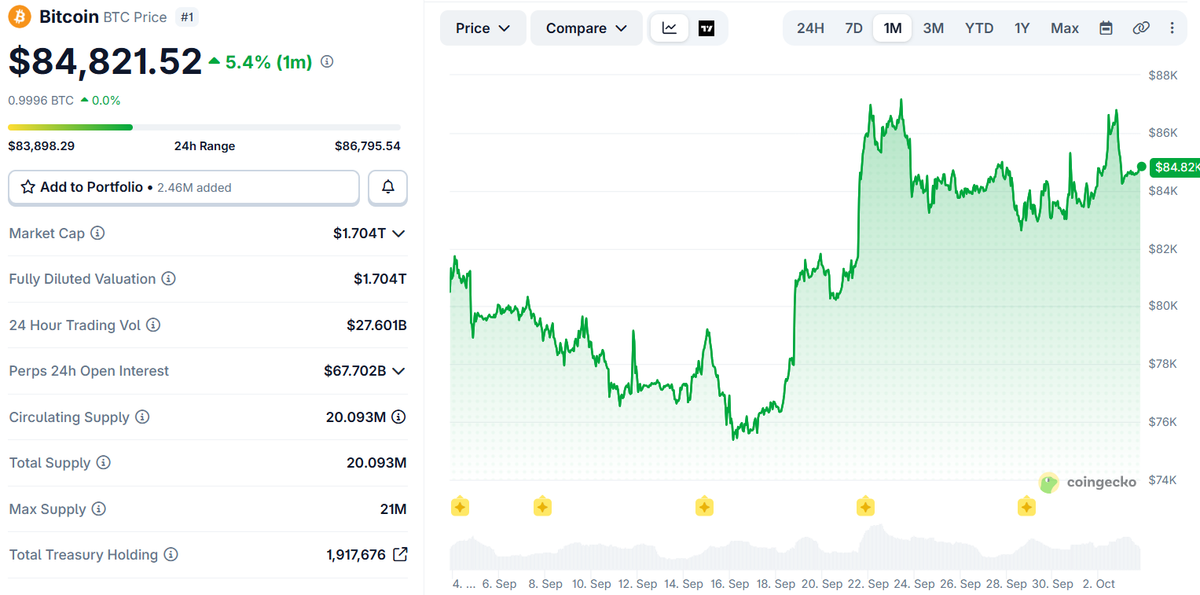This screenshot has height=595, width=1200.
Task: Click the news marker near 8 Sep
Action: pyautogui.click(x=542, y=507)
